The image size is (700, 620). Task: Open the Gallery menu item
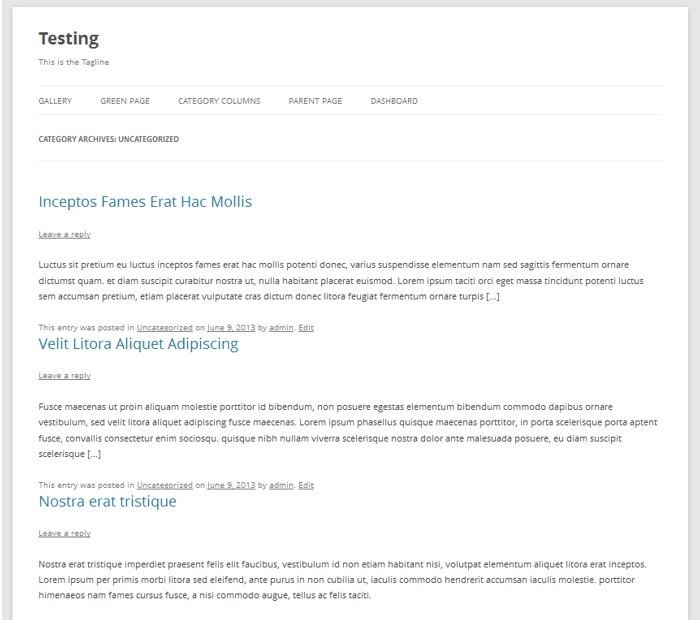(x=55, y=101)
